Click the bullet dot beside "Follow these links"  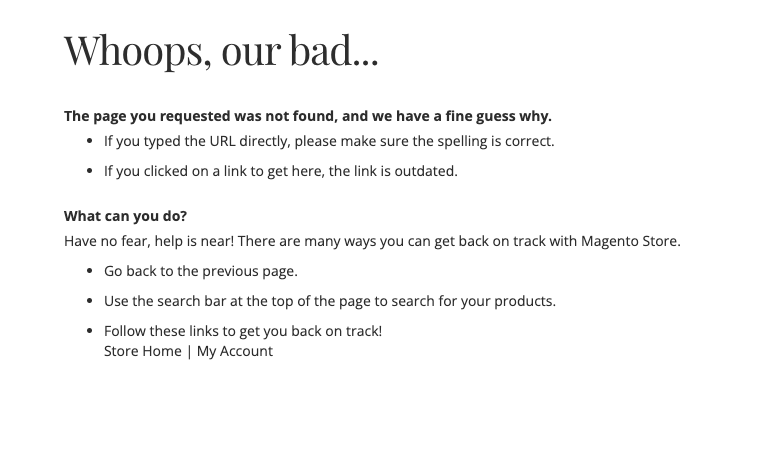point(91,331)
